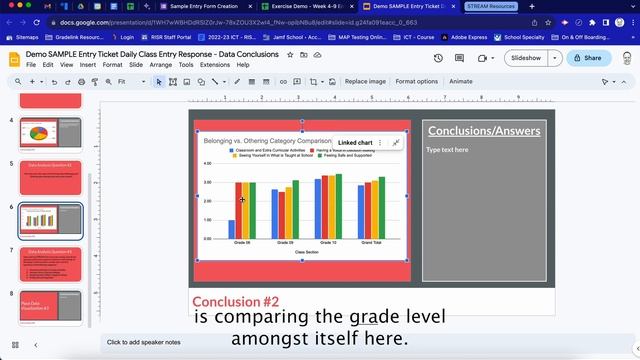Open the Format menu
The image size is (640, 360).
(112, 65)
